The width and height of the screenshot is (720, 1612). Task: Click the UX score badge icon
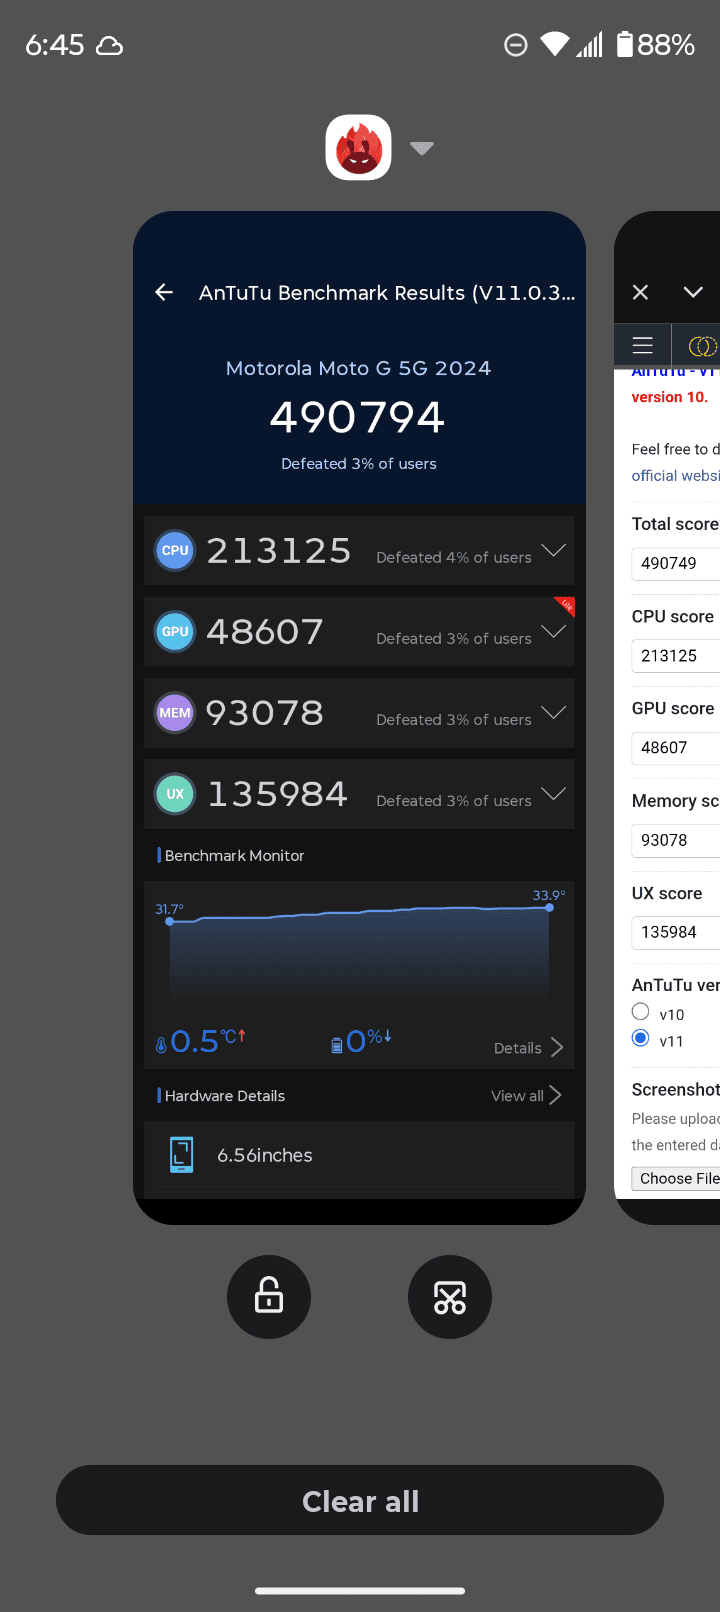[175, 793]
